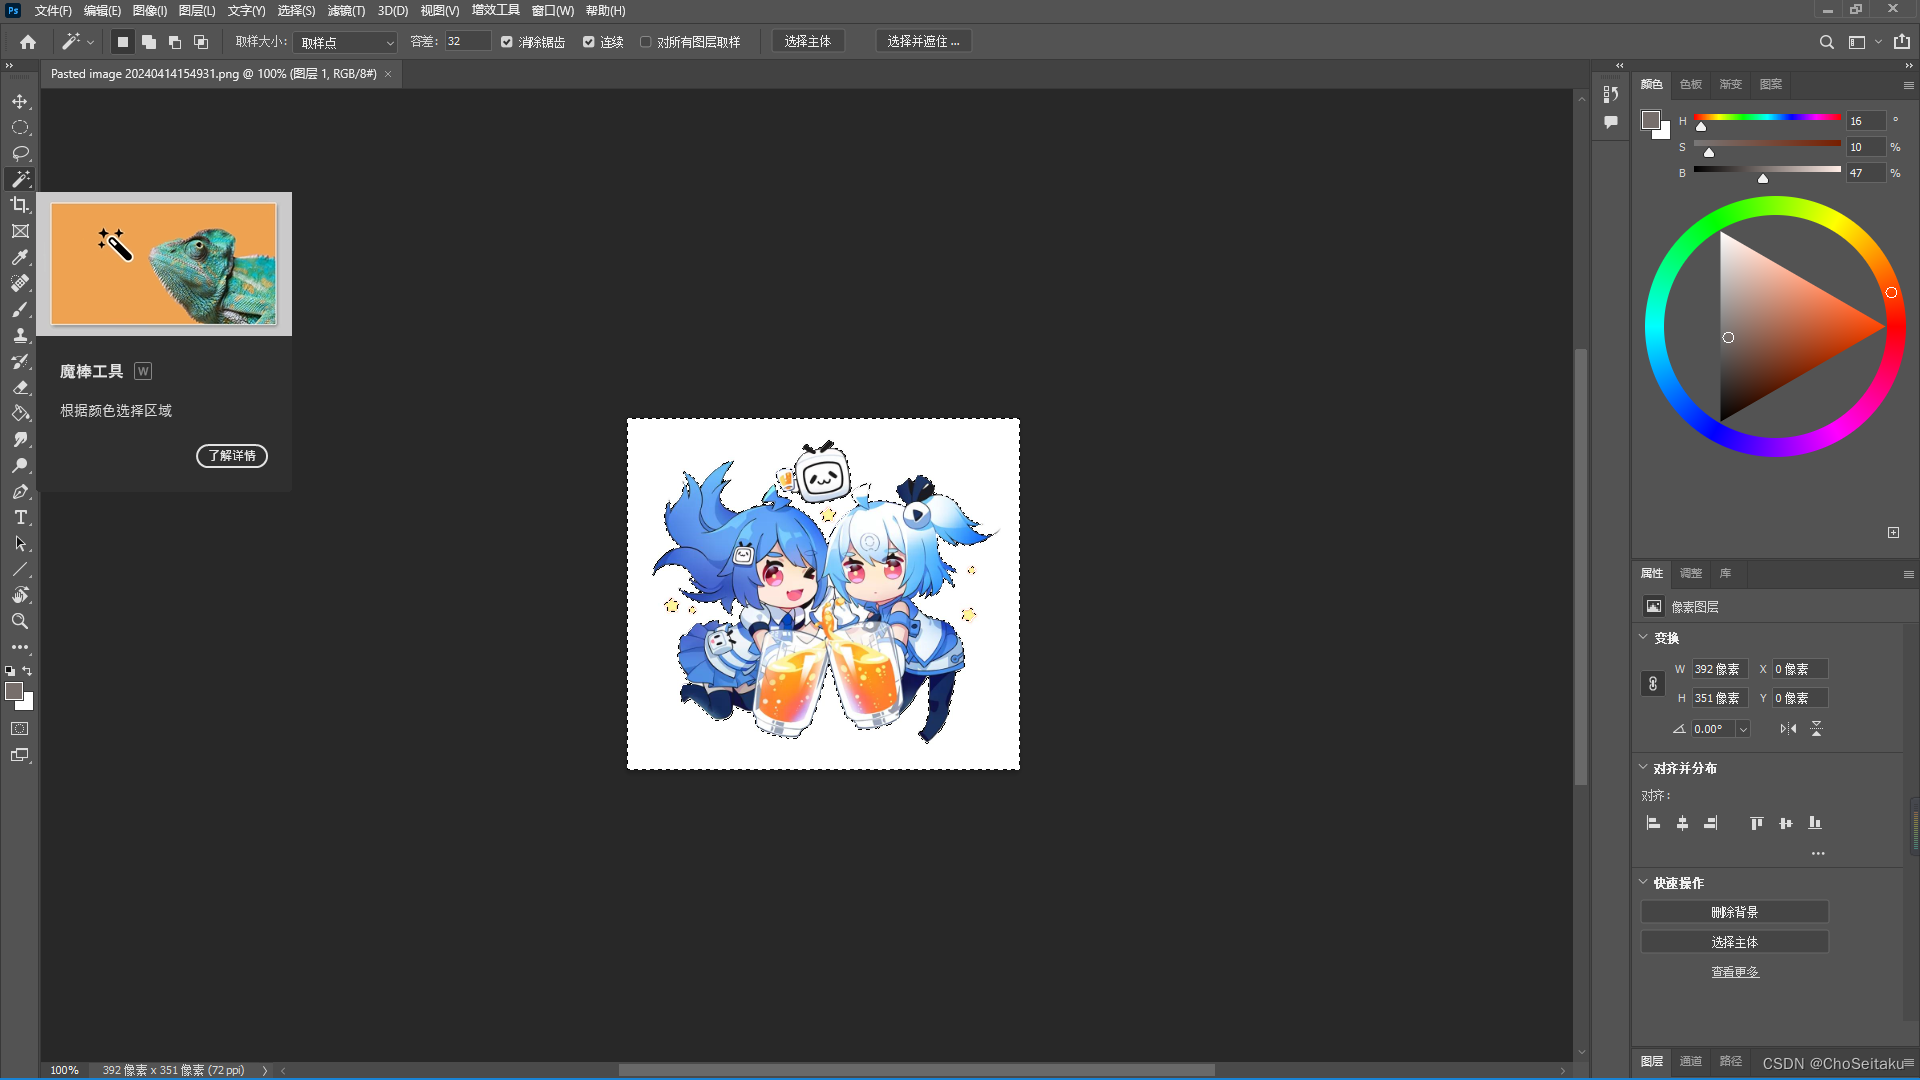
Task: Collapse the 快速操作 section
Action: pyautogui.click(x=1643, y=882)
